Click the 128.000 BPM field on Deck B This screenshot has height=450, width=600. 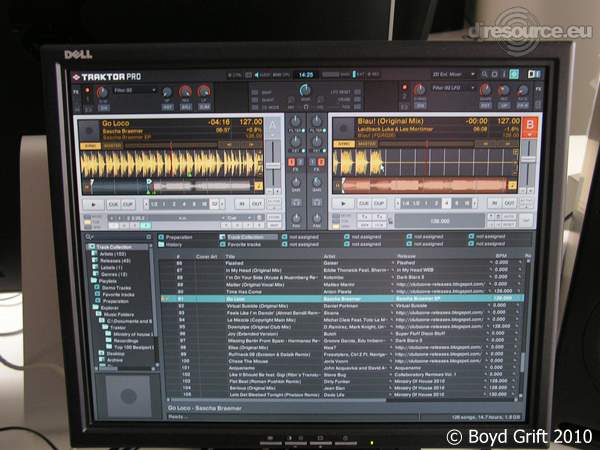point(440,221)
